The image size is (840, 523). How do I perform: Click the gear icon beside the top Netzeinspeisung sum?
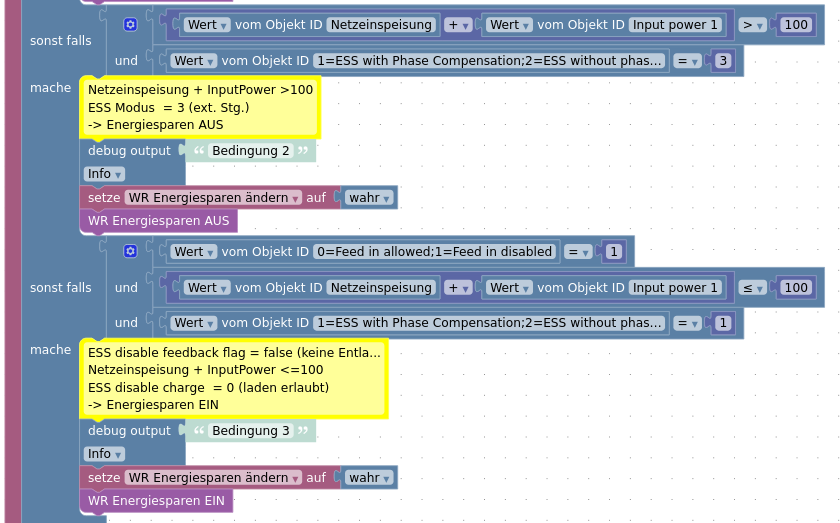pos(130,24)
